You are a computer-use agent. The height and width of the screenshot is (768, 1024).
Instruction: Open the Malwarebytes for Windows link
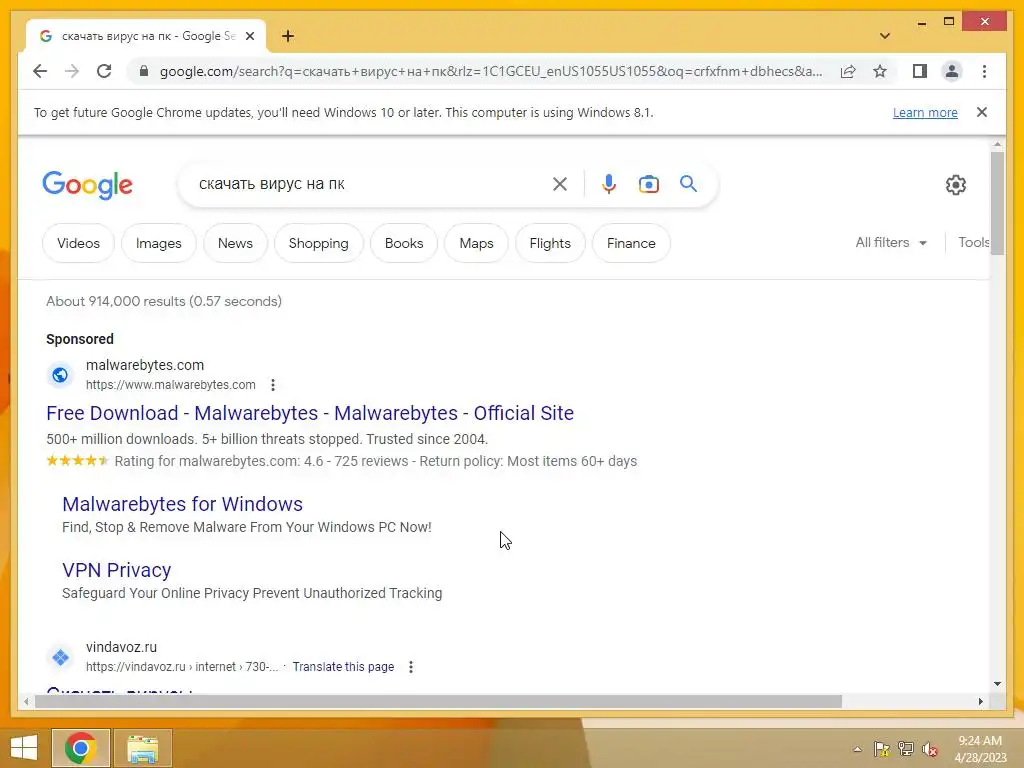182,504
